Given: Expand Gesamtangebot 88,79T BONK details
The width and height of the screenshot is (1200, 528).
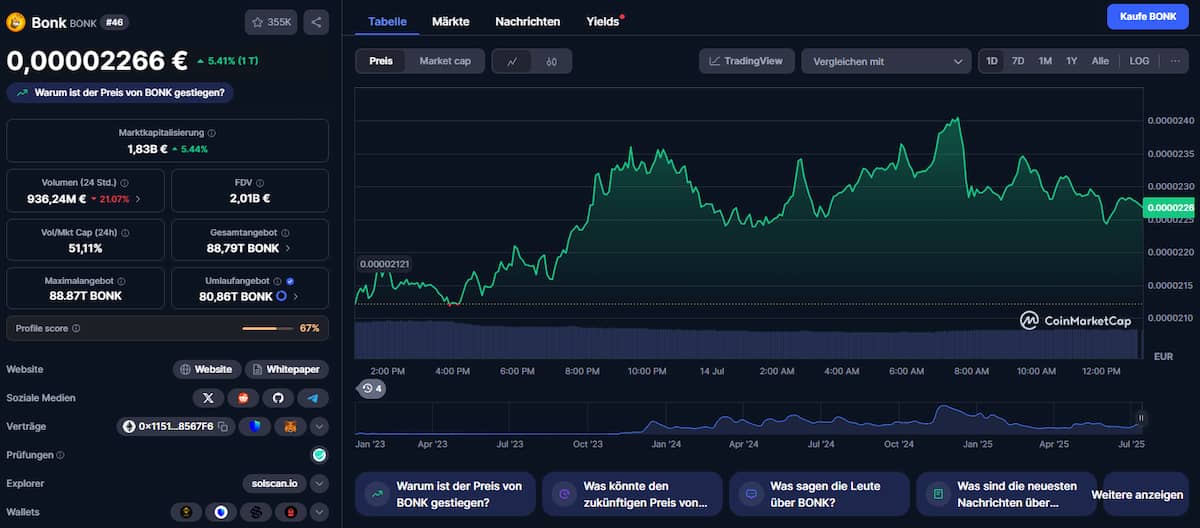Looking at the screenshot, I should tap(288, 248).
